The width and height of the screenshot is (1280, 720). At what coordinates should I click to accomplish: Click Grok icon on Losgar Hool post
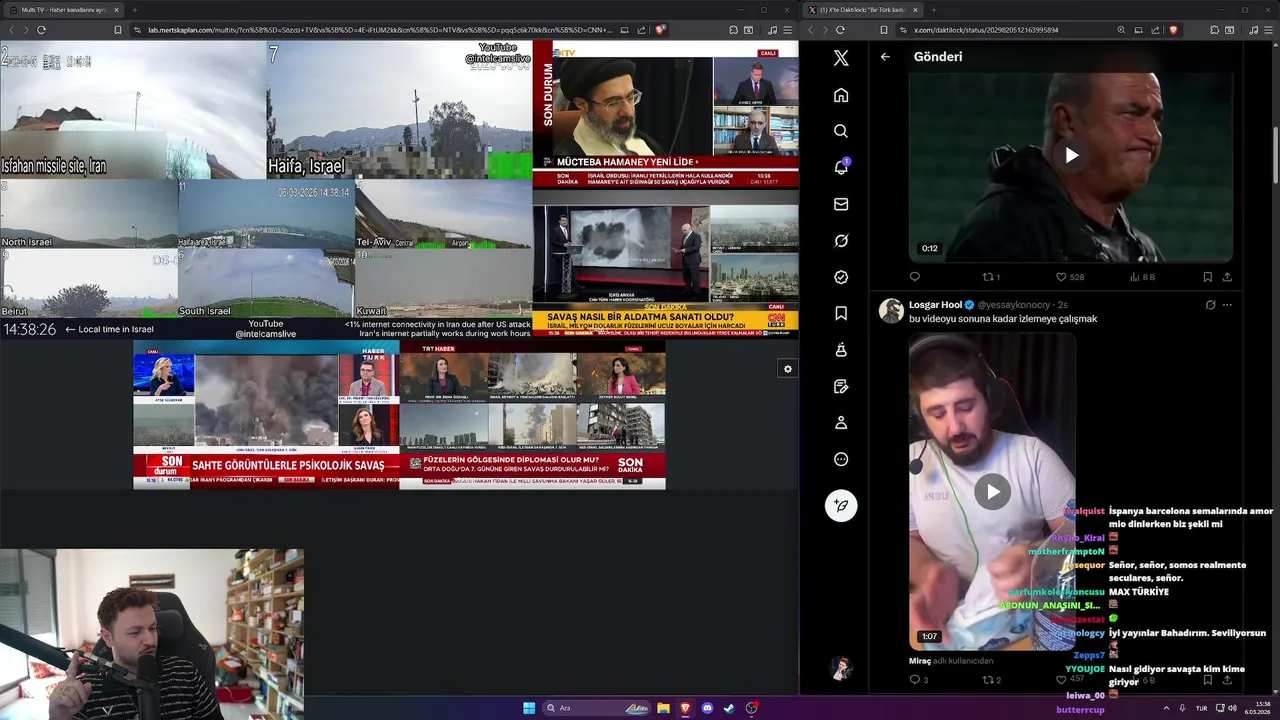(x=1210, y=305)
